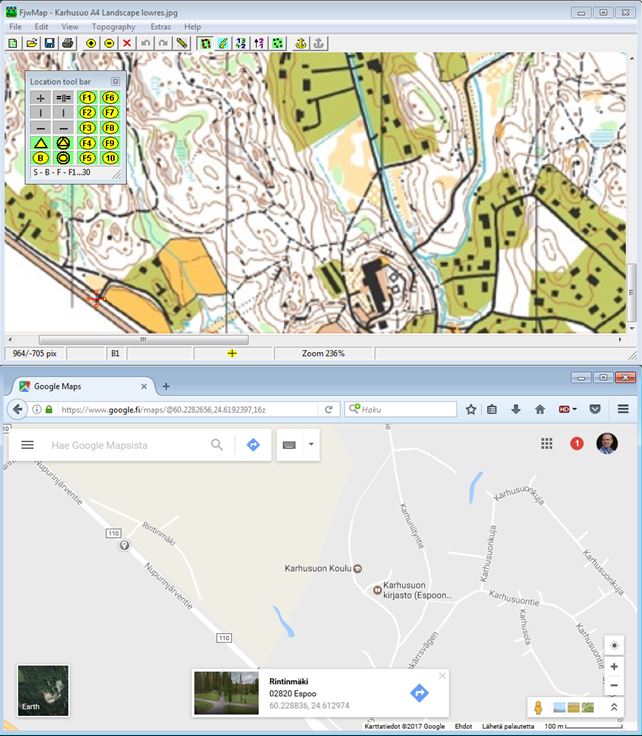This screenshot has width=642, height=736.
Task: Choose the B marker in Location tool bar
Action: click(x=41, y=158)
